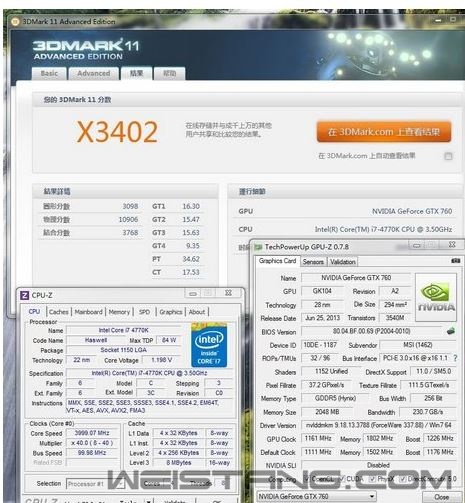Screen dimensions: 465x503
Task: Click the Intel Core i7 badge in CPU-Z
Action: tap(209, 345)
